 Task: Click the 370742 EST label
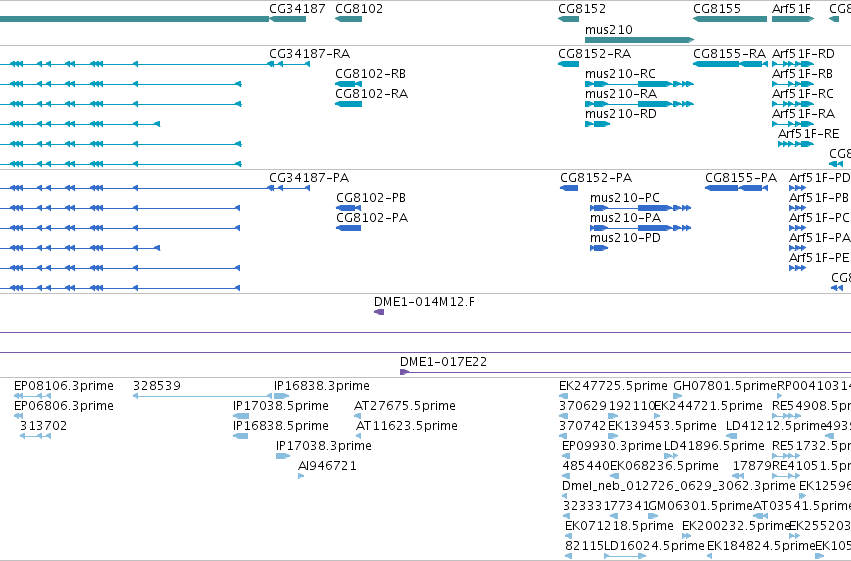click(582, 426)
